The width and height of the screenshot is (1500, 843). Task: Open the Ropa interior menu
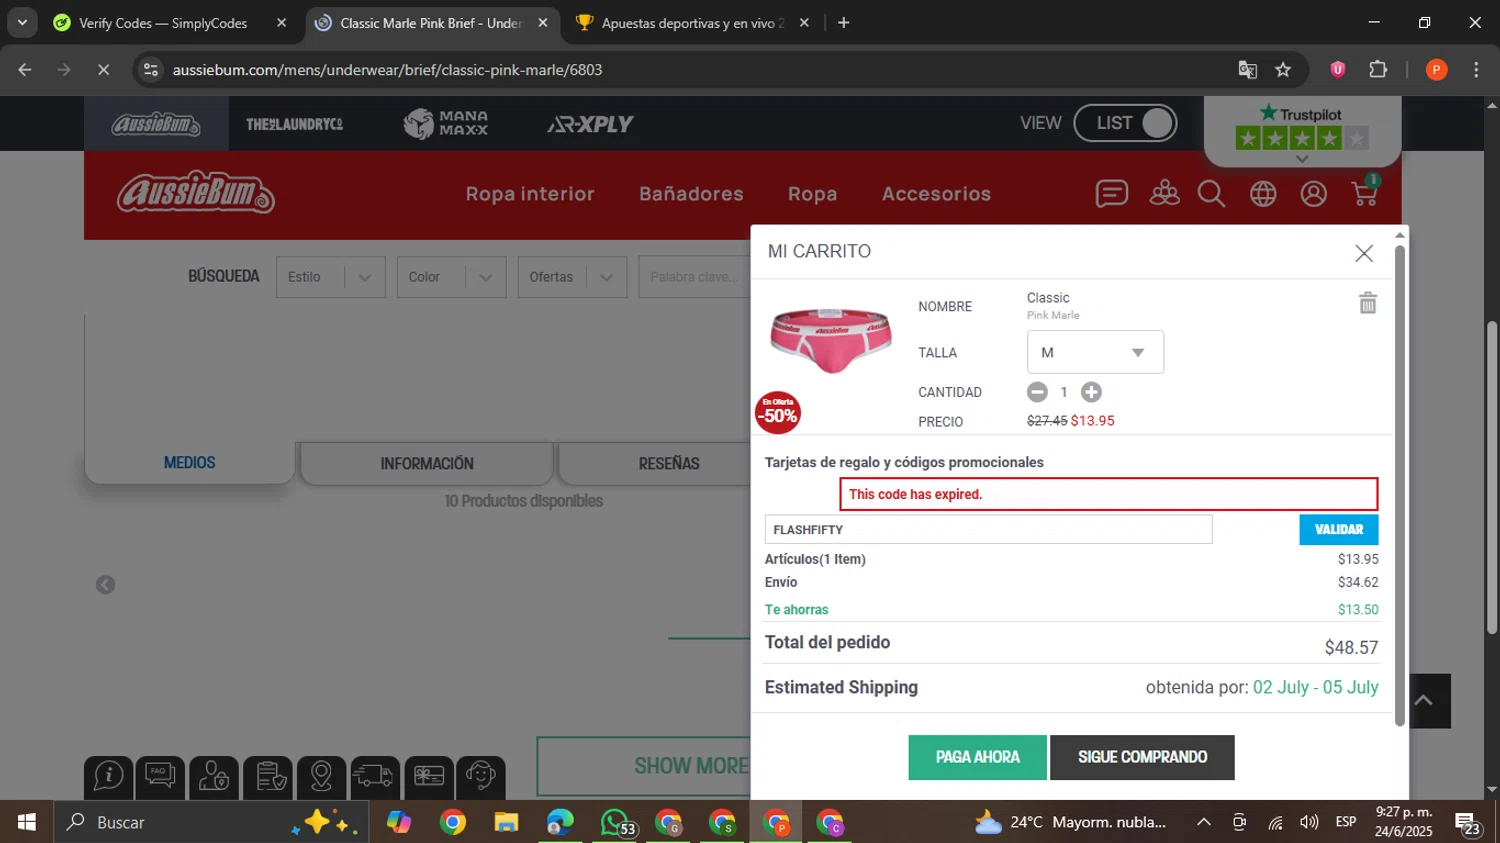point(530,194)
